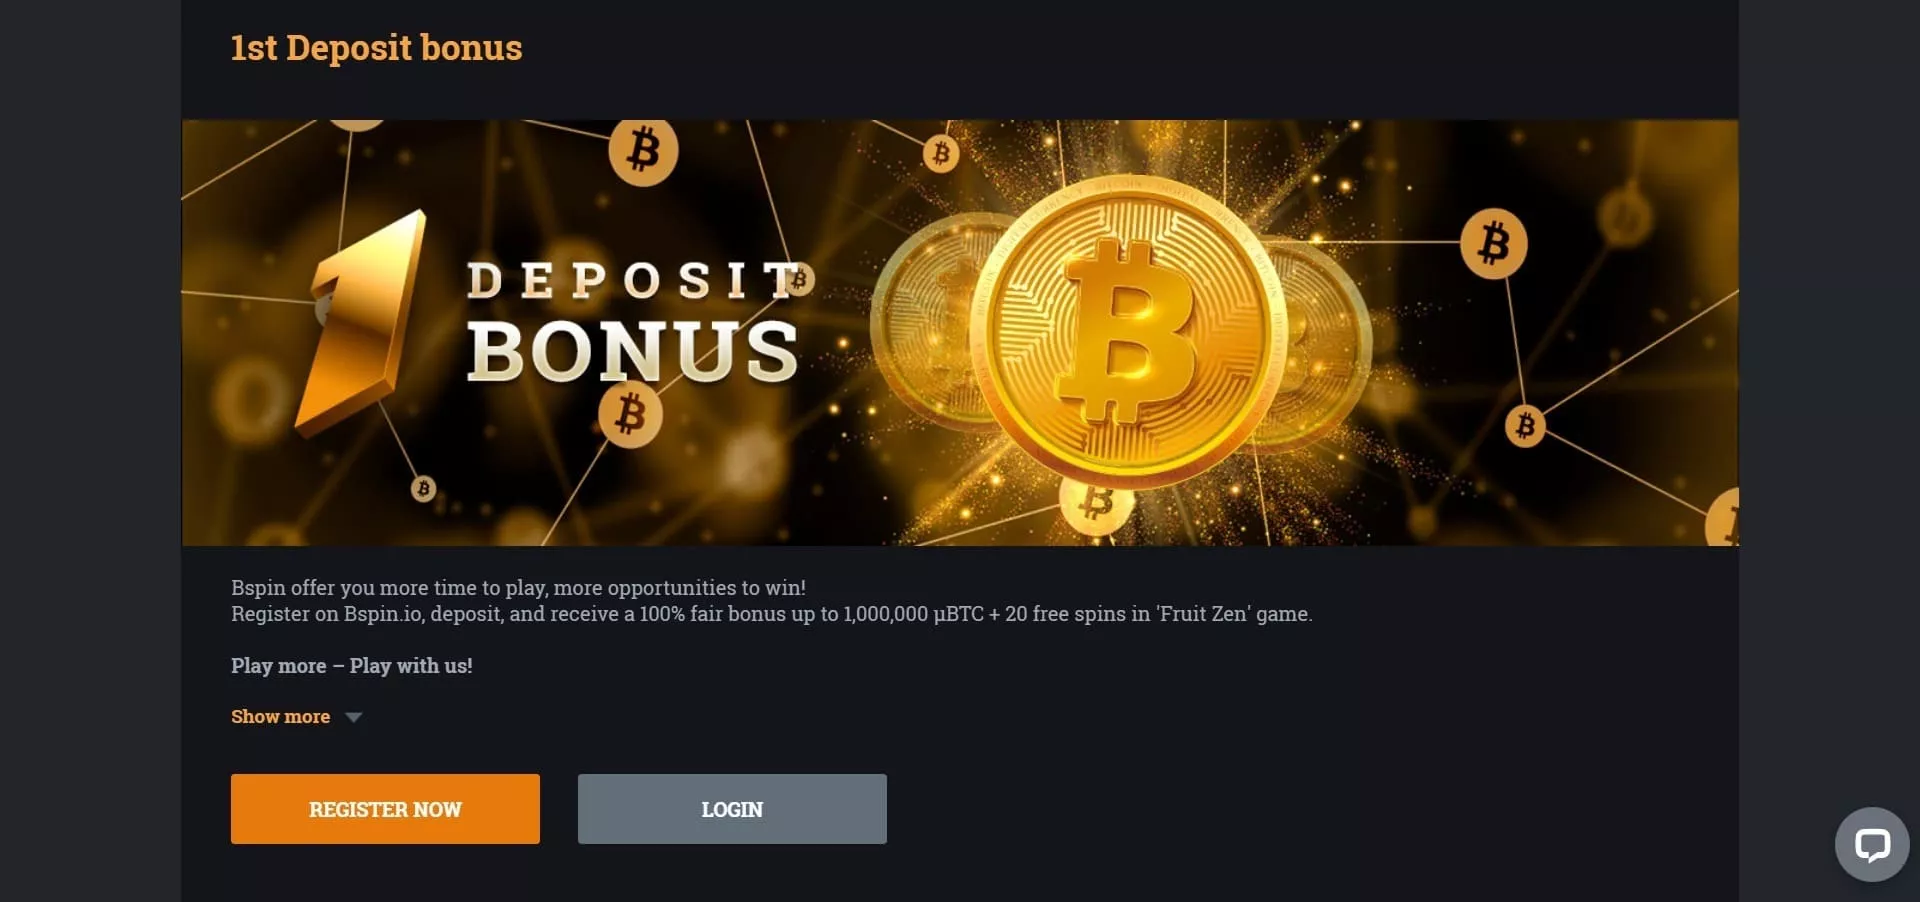This screenshot has width=1920, height=902.
Task: Expand details with Show more arrow
Action: tap(353, 717)
